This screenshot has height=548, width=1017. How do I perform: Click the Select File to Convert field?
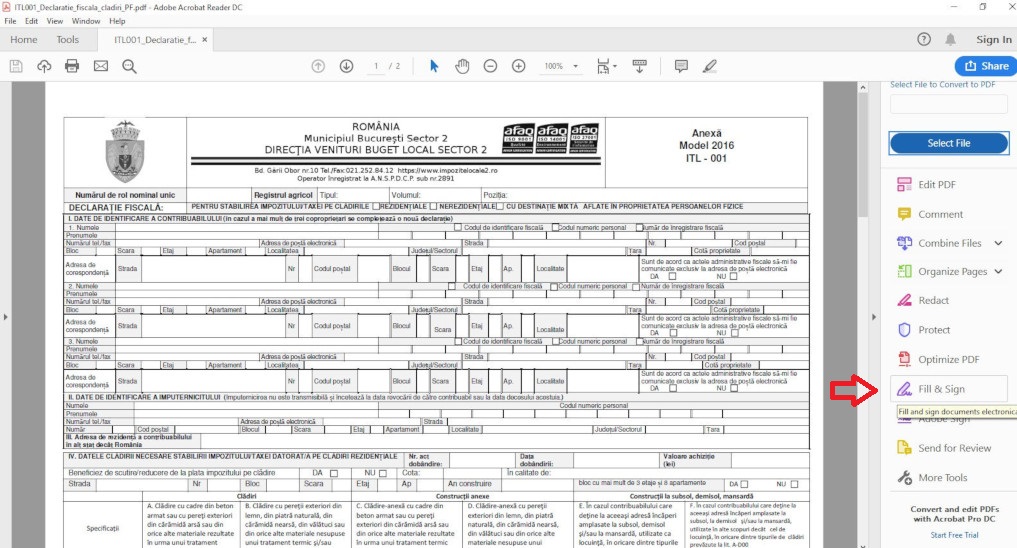click(948, 104)
